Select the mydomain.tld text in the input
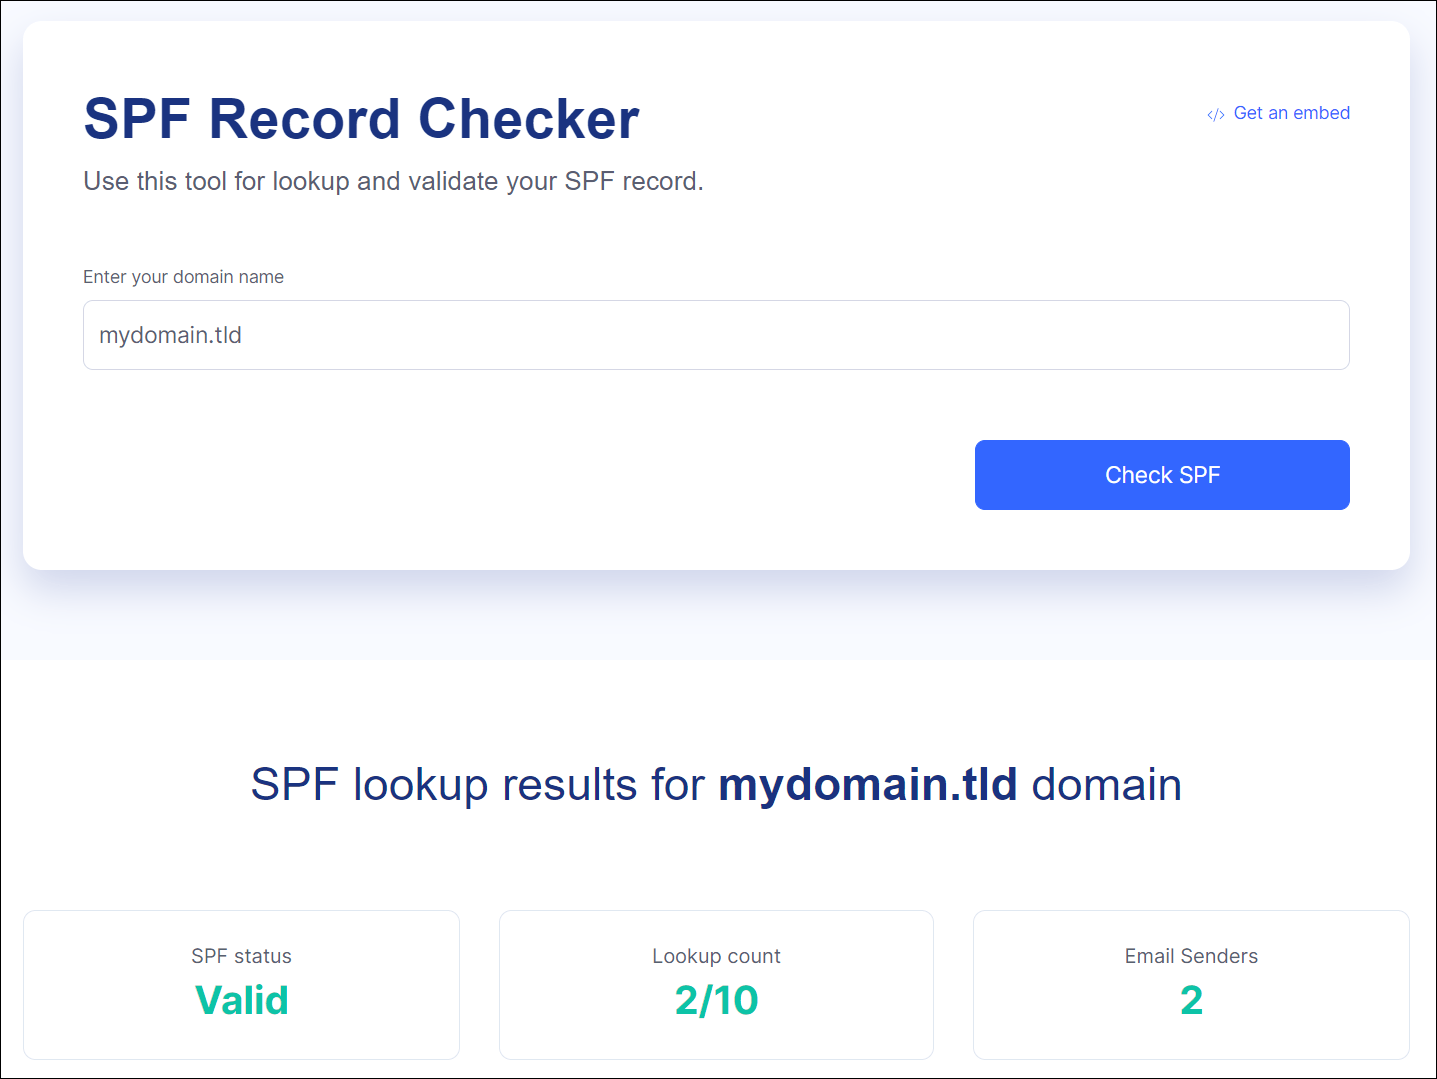Viewport: 1437px width, 1079px height. (169, 335)
